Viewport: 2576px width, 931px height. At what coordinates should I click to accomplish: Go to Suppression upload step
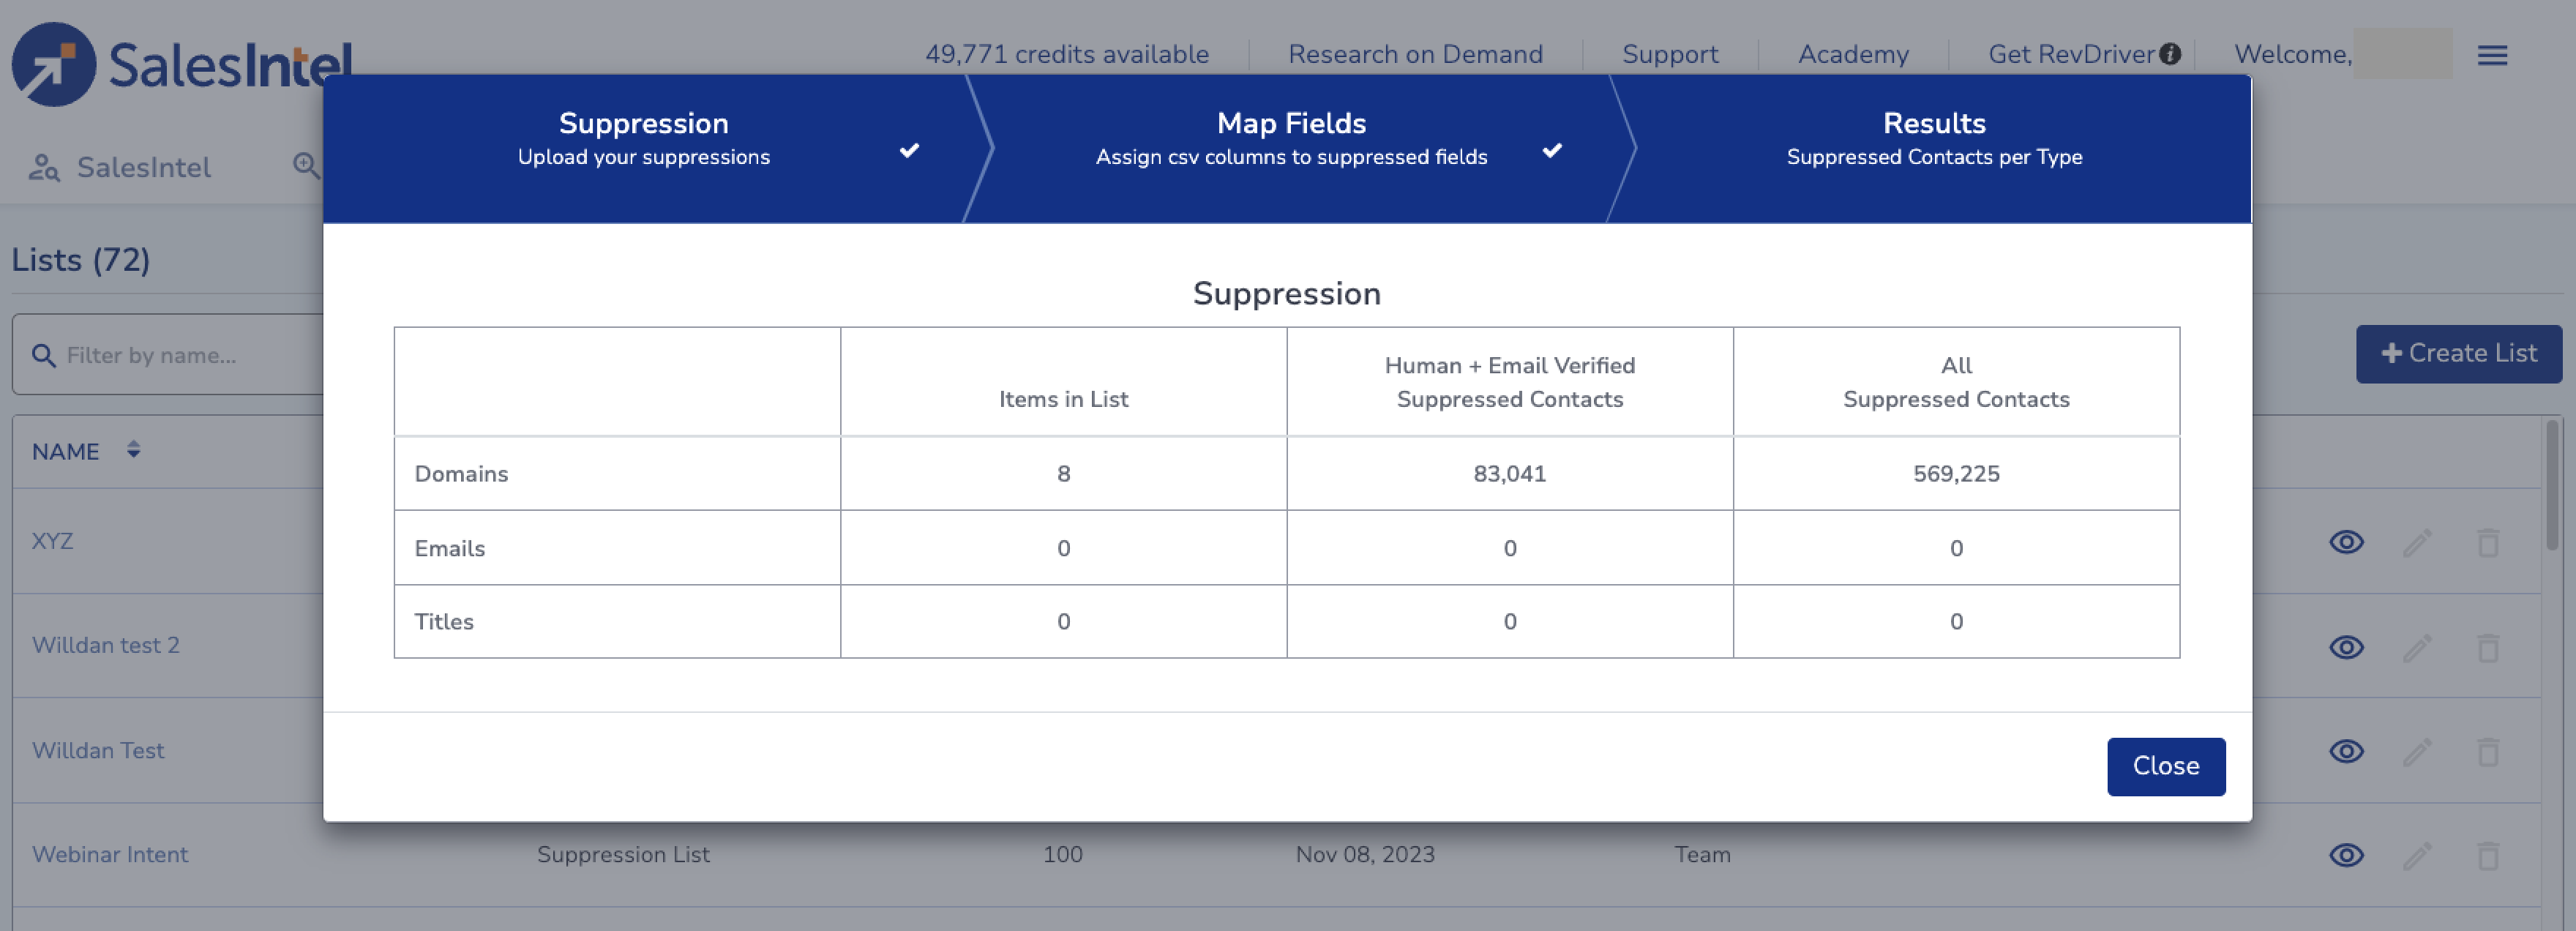pyautogui.click(x=644, y=138)
